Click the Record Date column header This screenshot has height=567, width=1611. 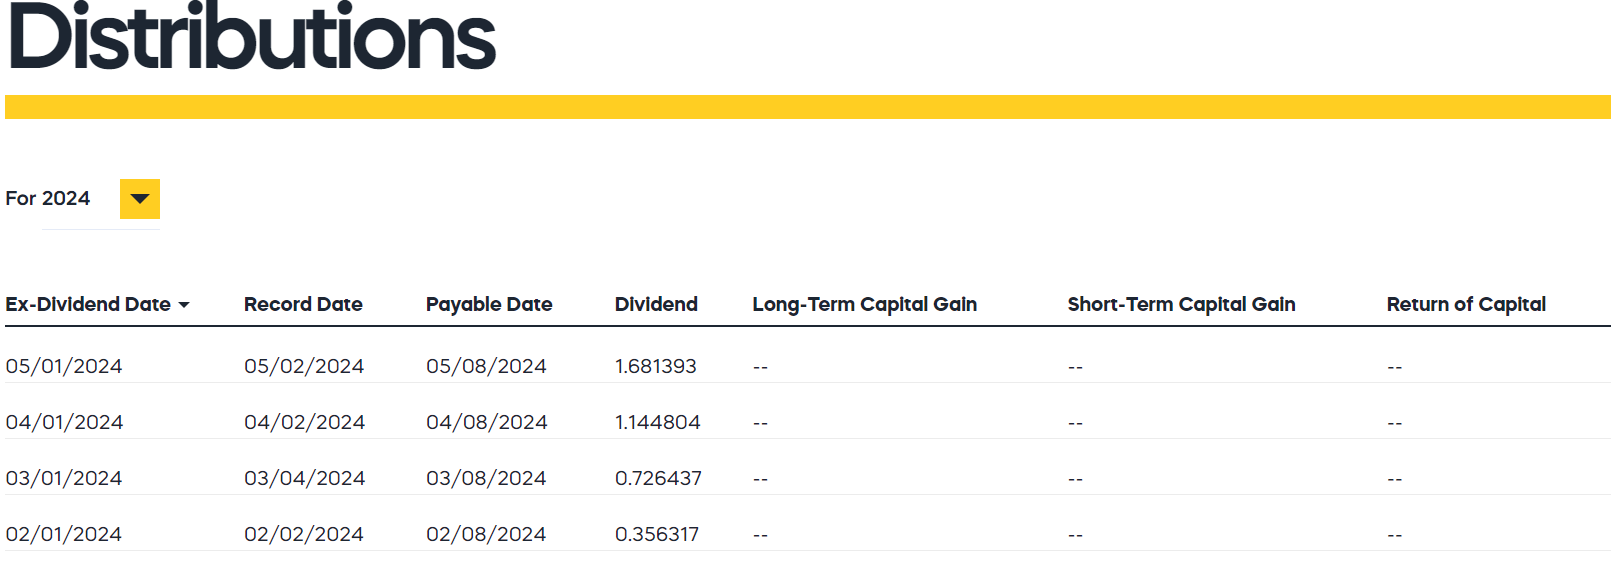point(303,305)
